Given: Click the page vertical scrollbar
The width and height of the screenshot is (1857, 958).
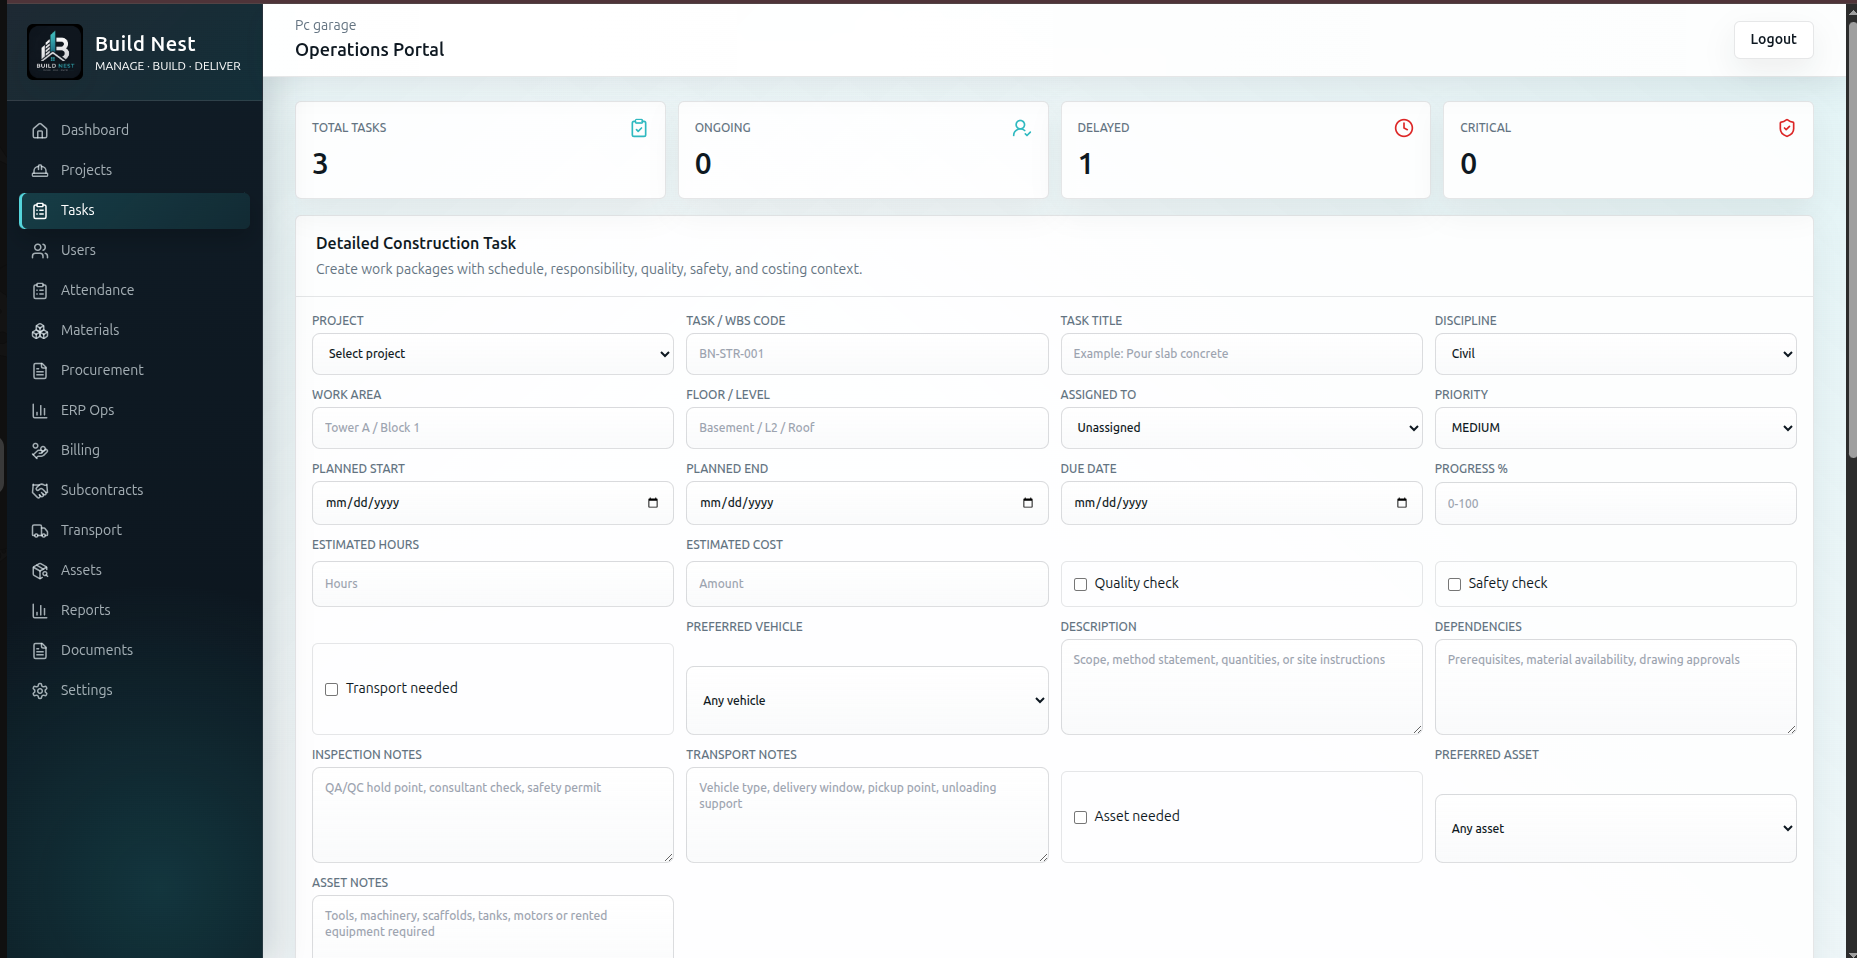Looking at the screenshot, I should (x=1851, y=240).
